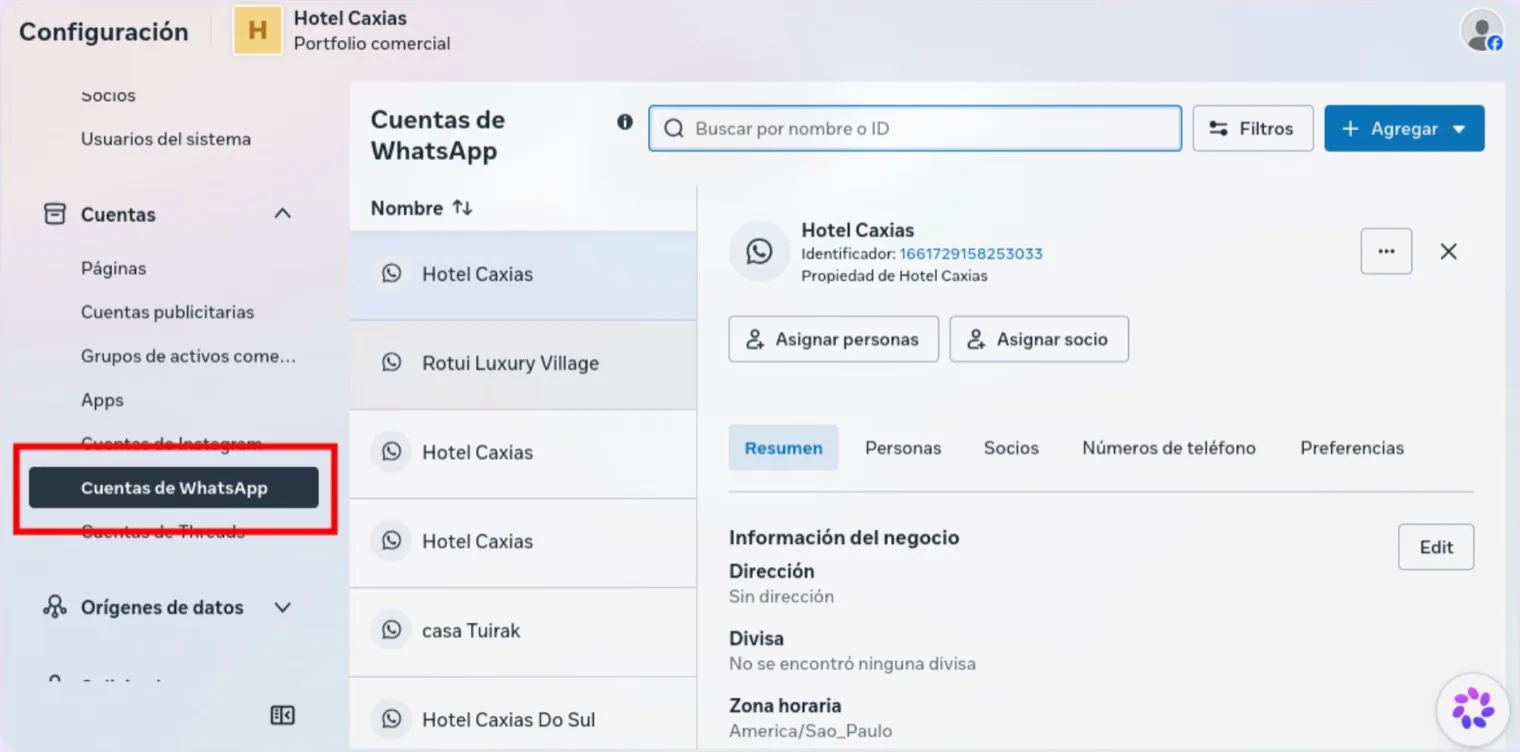This screenshot has width=1520, height=752.
Task: Select the 'casa Tuirak' account name
Action: pyautogui.click(x=471, y=630)
